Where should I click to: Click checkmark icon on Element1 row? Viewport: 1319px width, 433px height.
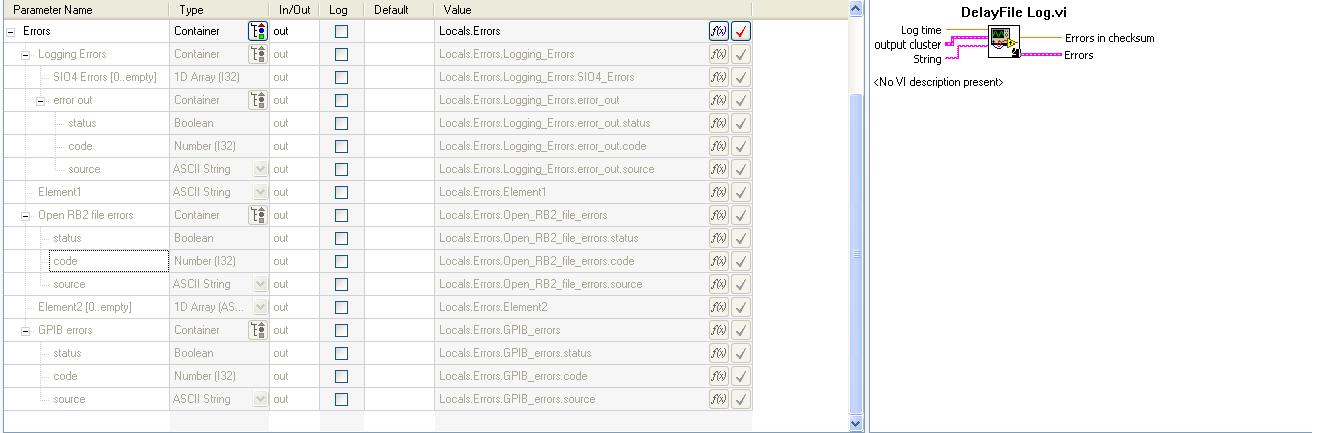741,192
